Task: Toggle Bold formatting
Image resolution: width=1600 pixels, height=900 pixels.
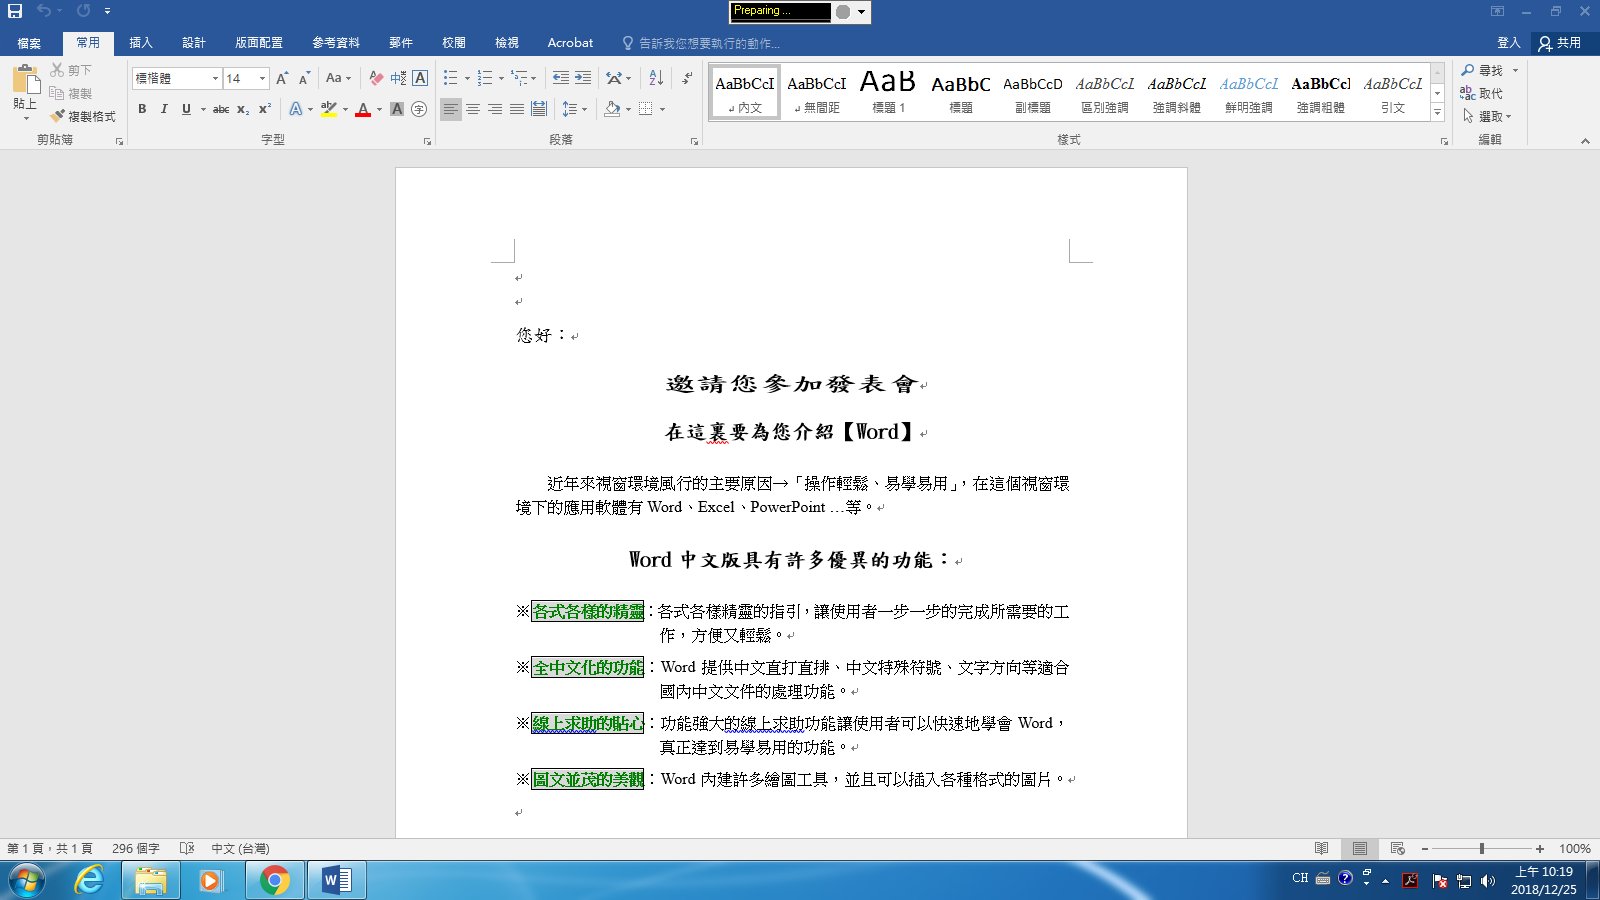Action: [x=142, y=109]
